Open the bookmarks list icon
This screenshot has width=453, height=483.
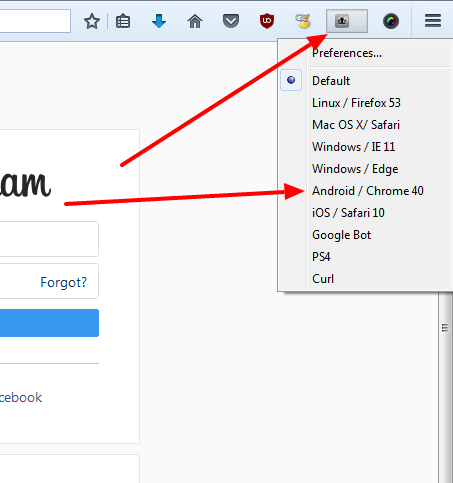point(123,21)
